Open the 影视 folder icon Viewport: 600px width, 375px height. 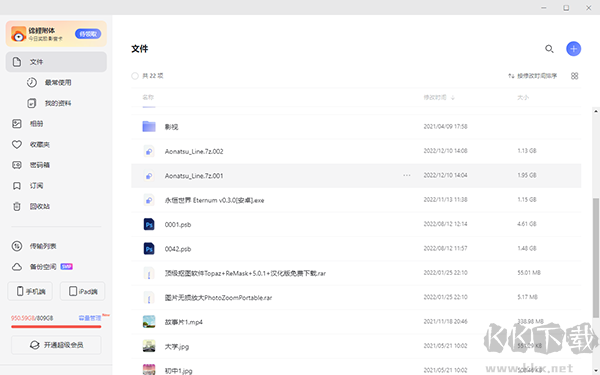point(149,126)
